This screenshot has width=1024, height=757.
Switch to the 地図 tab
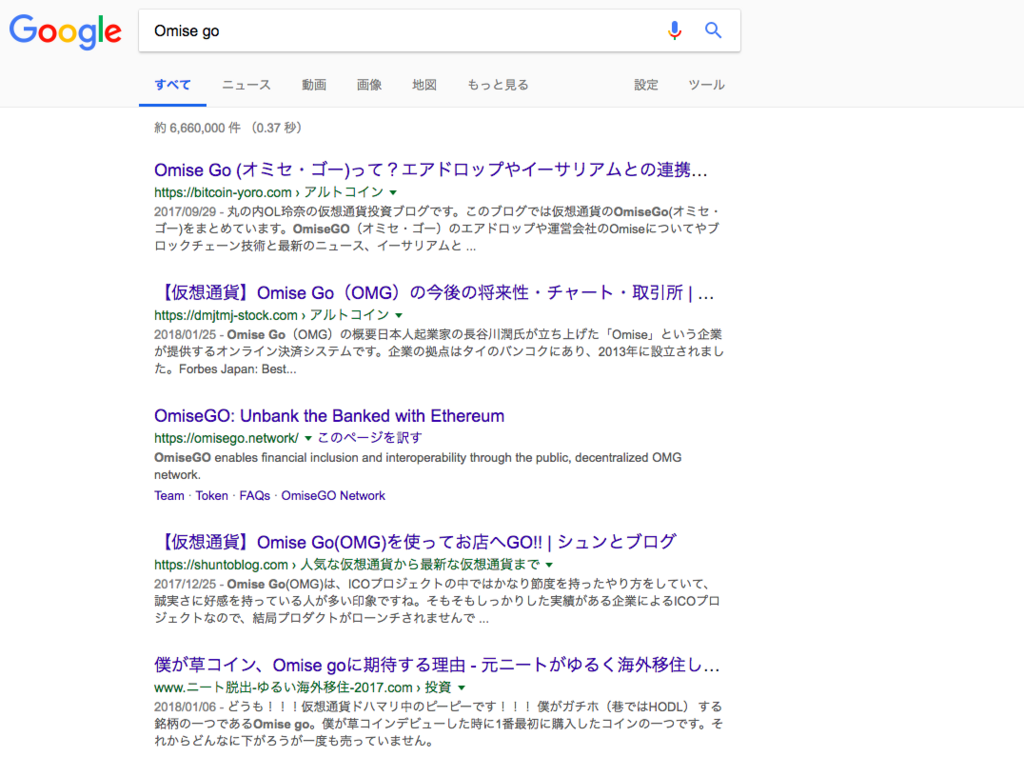pos(424,85)
